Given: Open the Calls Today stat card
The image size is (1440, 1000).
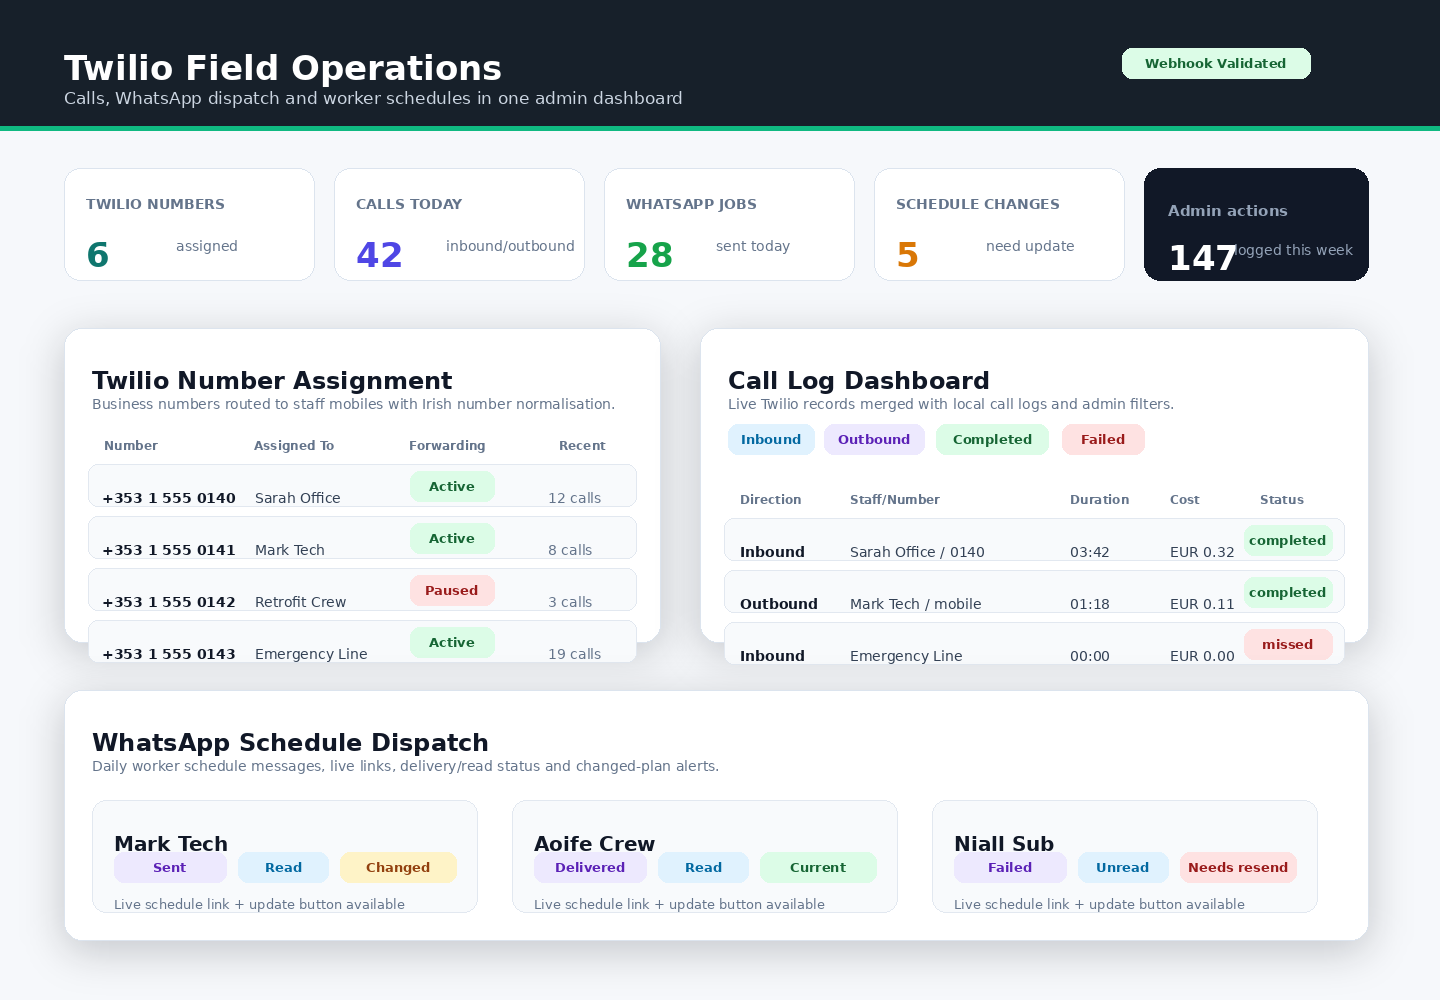Looking at the screenshot, I should tap(459, 224).
